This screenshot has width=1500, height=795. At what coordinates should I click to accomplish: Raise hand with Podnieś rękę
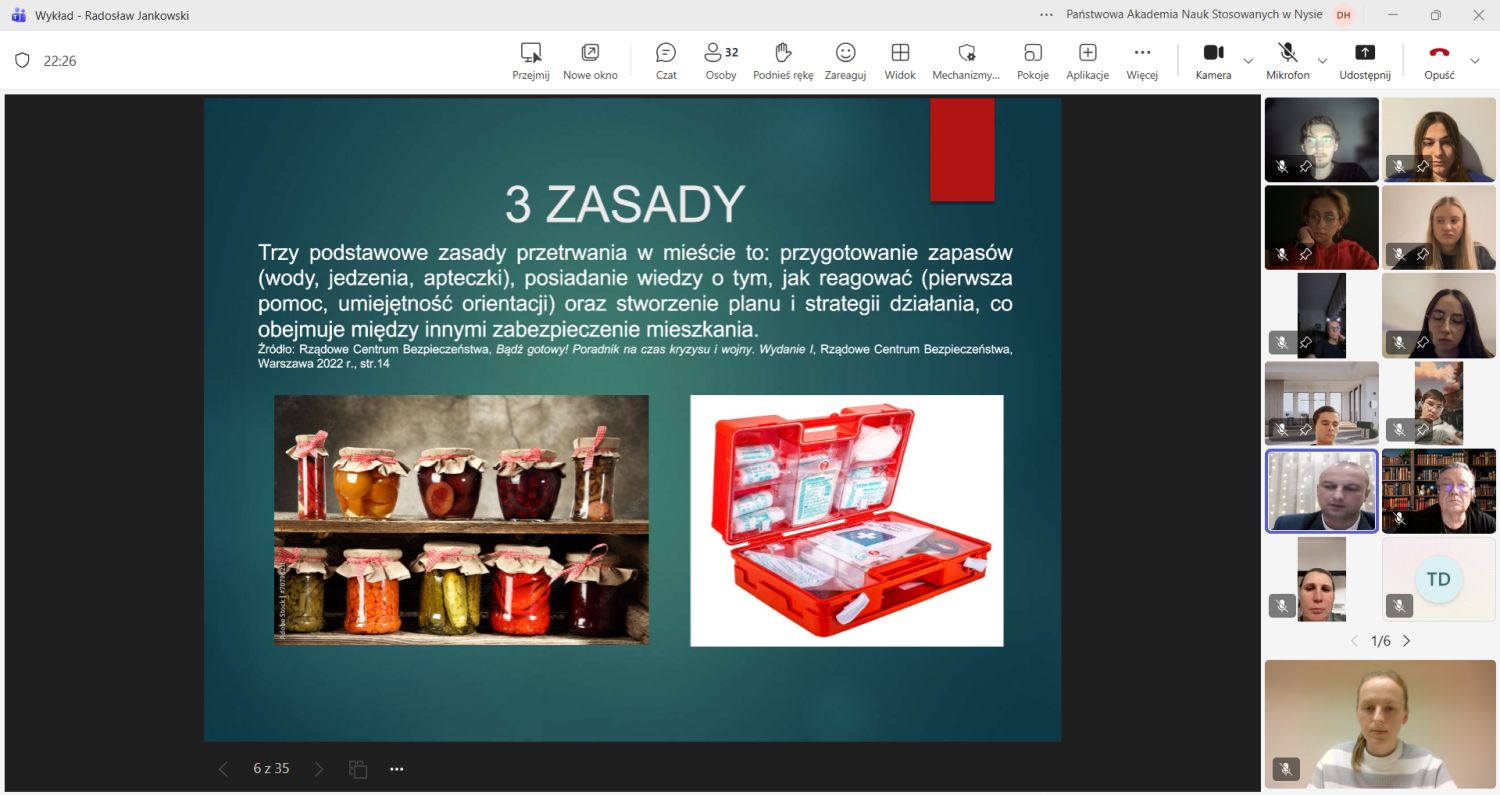pos(783,61)
